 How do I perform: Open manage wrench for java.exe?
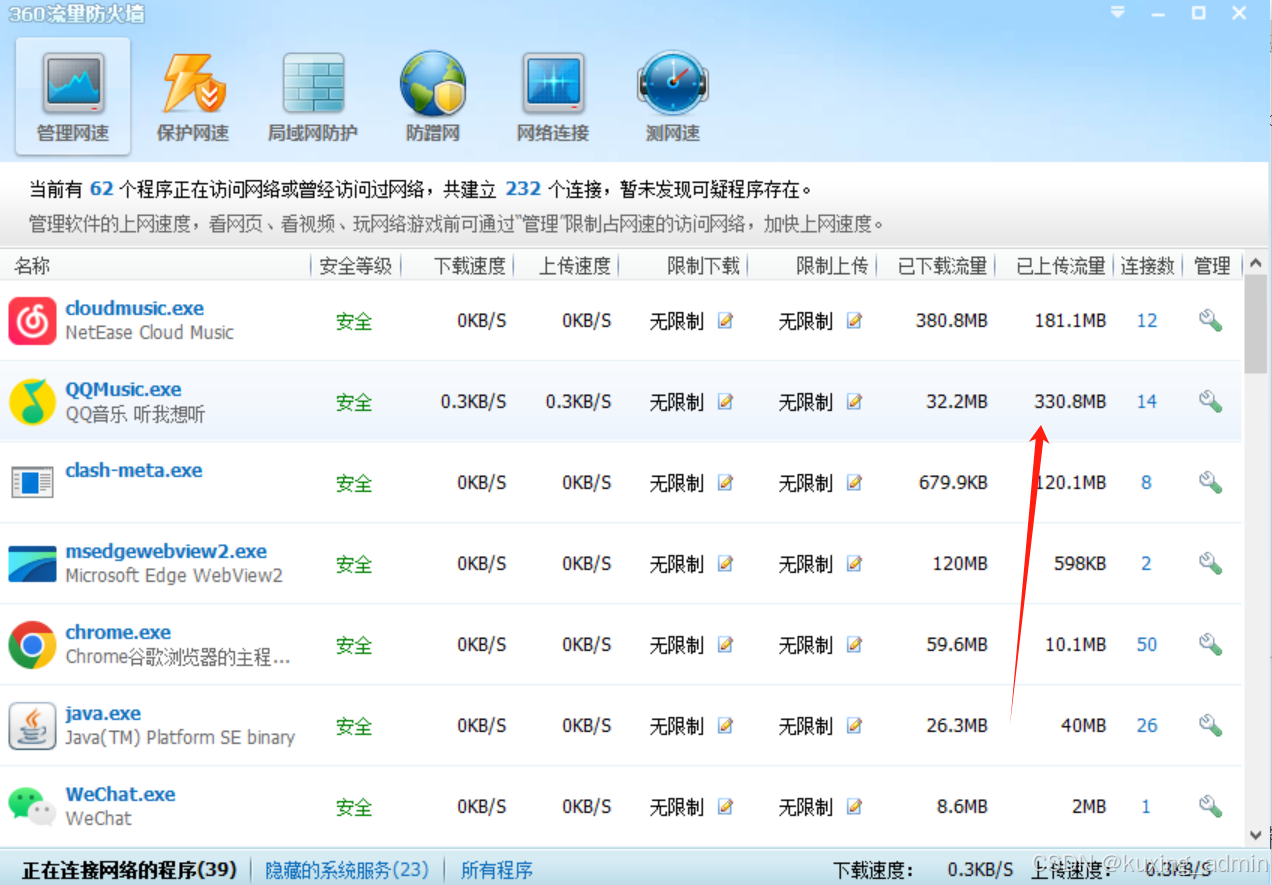pyautogui.click(x=1210, y=726)
